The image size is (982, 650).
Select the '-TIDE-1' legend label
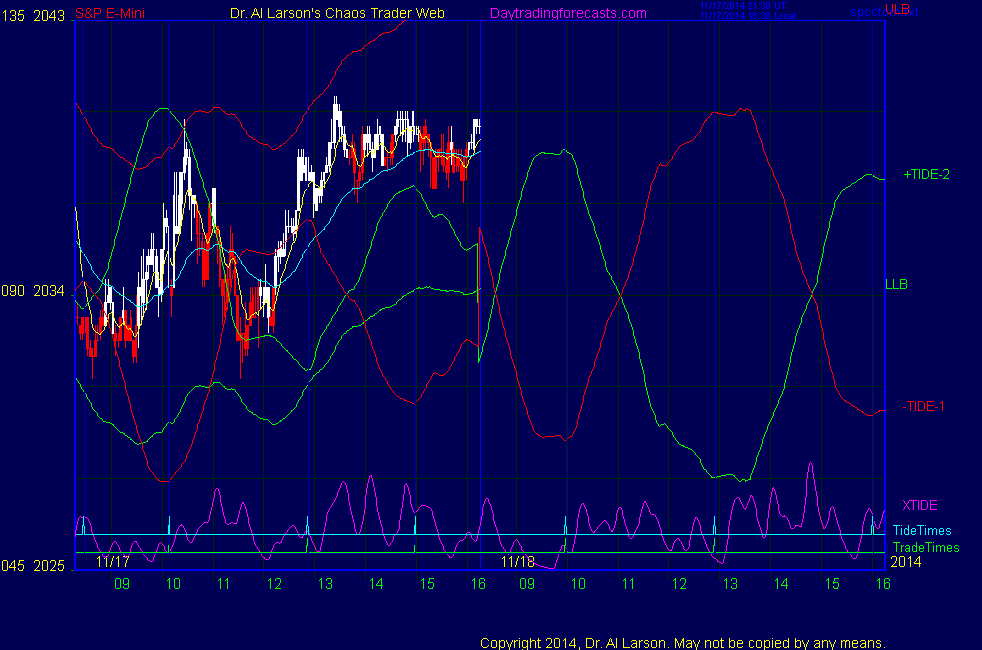click(923, 406)
